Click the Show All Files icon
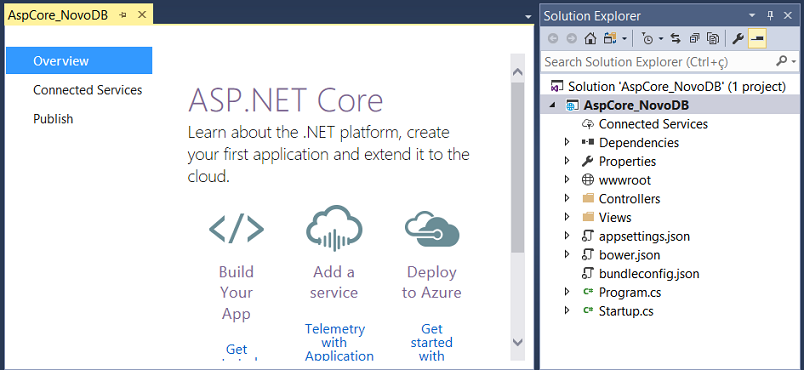804x370 pixels. point(713,38)
